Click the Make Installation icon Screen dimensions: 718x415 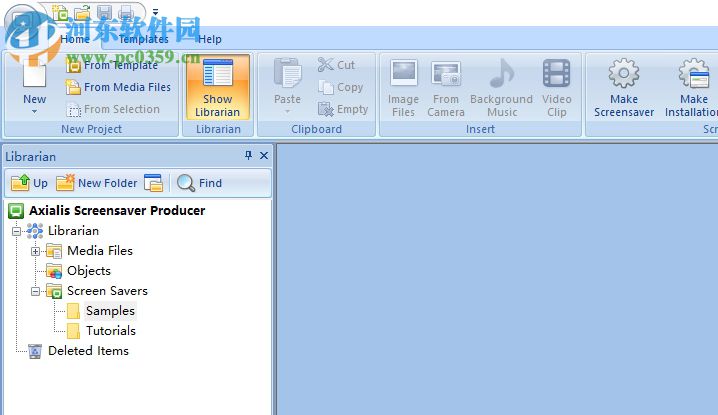[694, 73]
